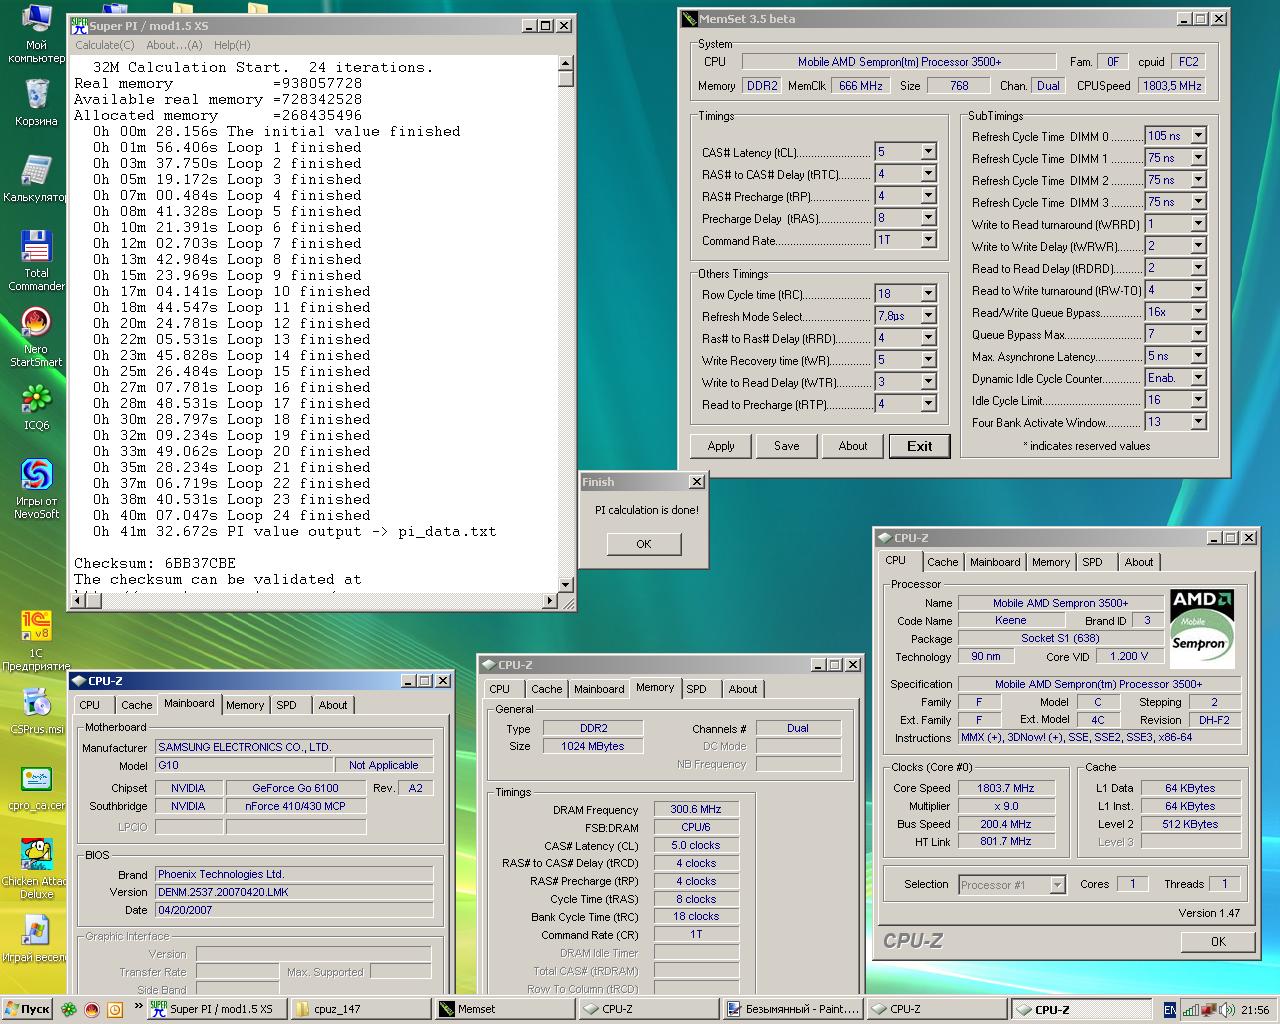Switch to cpuz_147 folder taskbar button
Screen dimensions: 1280x1024
tap(361, 1009)
